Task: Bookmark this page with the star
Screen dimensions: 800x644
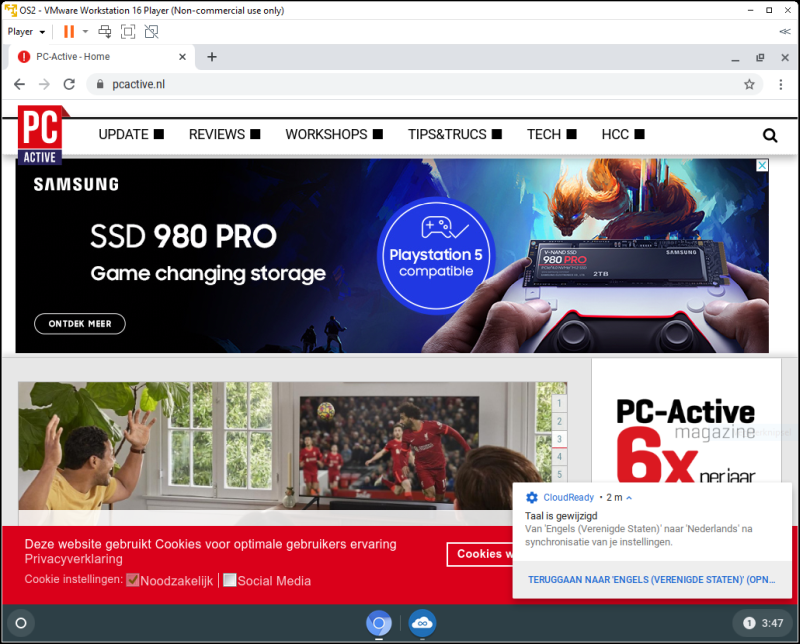Action: pyautogui.click(x=749, y=84)
